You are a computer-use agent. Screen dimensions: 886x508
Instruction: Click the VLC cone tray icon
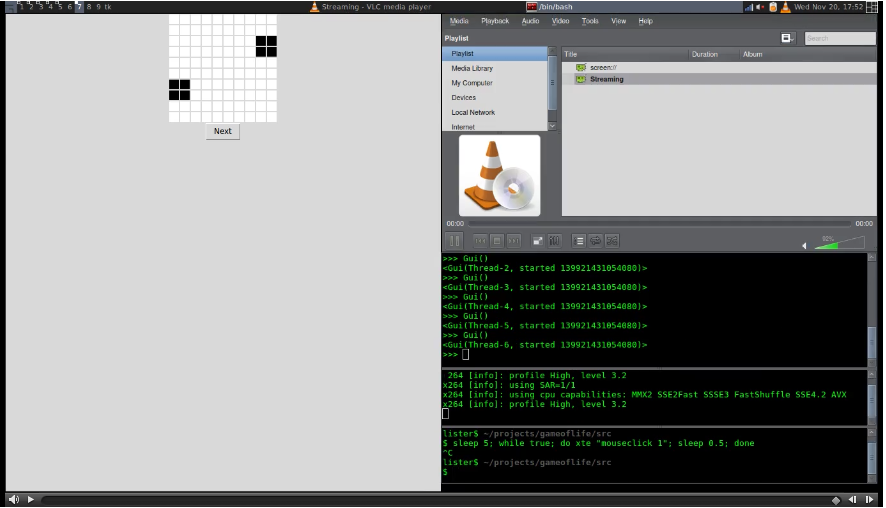coord(785,7)
